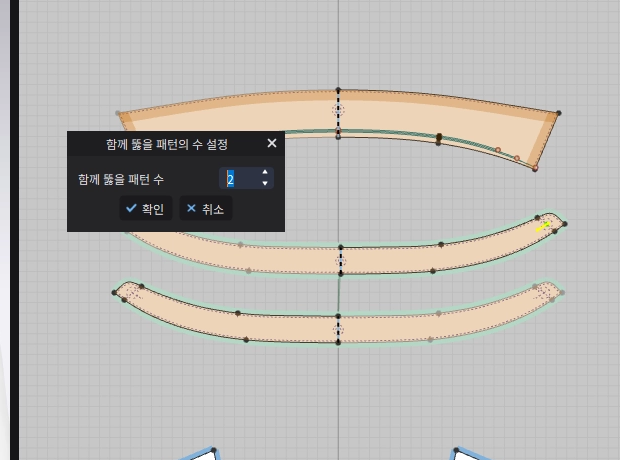Click the pattern count number field

tap(240, 179)
